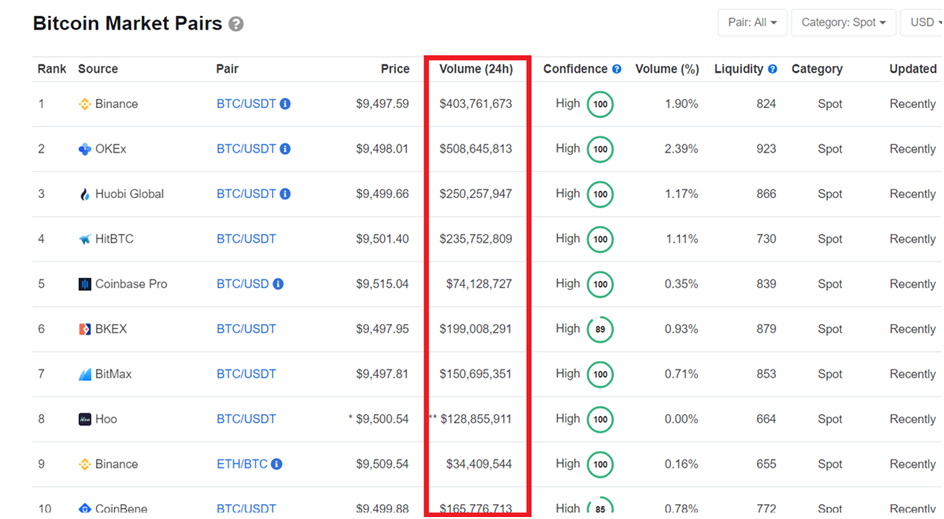This screenshot has height=519, width=944.
Task: Click confidence score 100 circle for OKEx
Action: (x=600, y=149)
